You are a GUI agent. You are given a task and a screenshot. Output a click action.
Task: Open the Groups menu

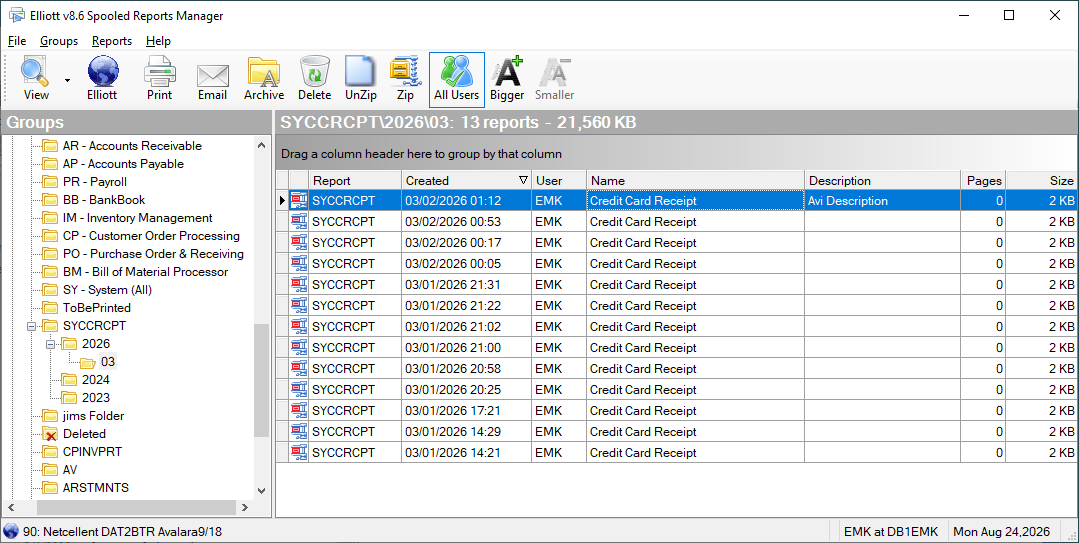(58, 41)
